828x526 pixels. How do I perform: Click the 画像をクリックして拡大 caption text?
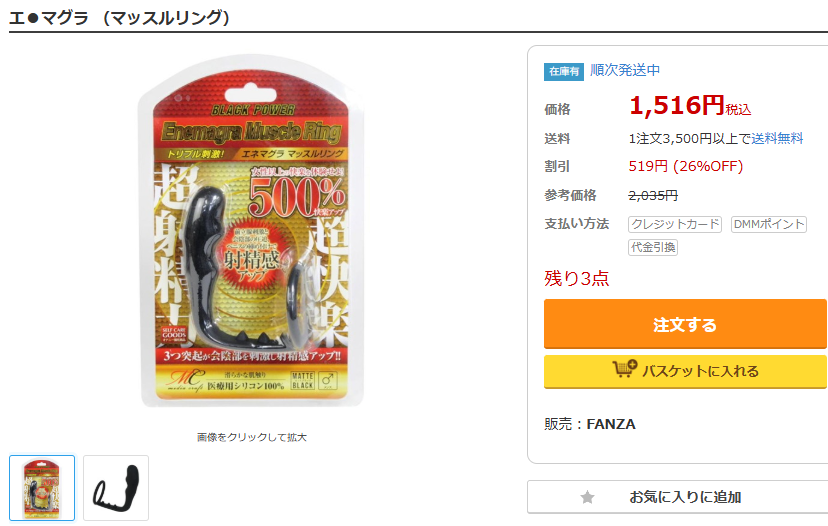coord(251,437)
